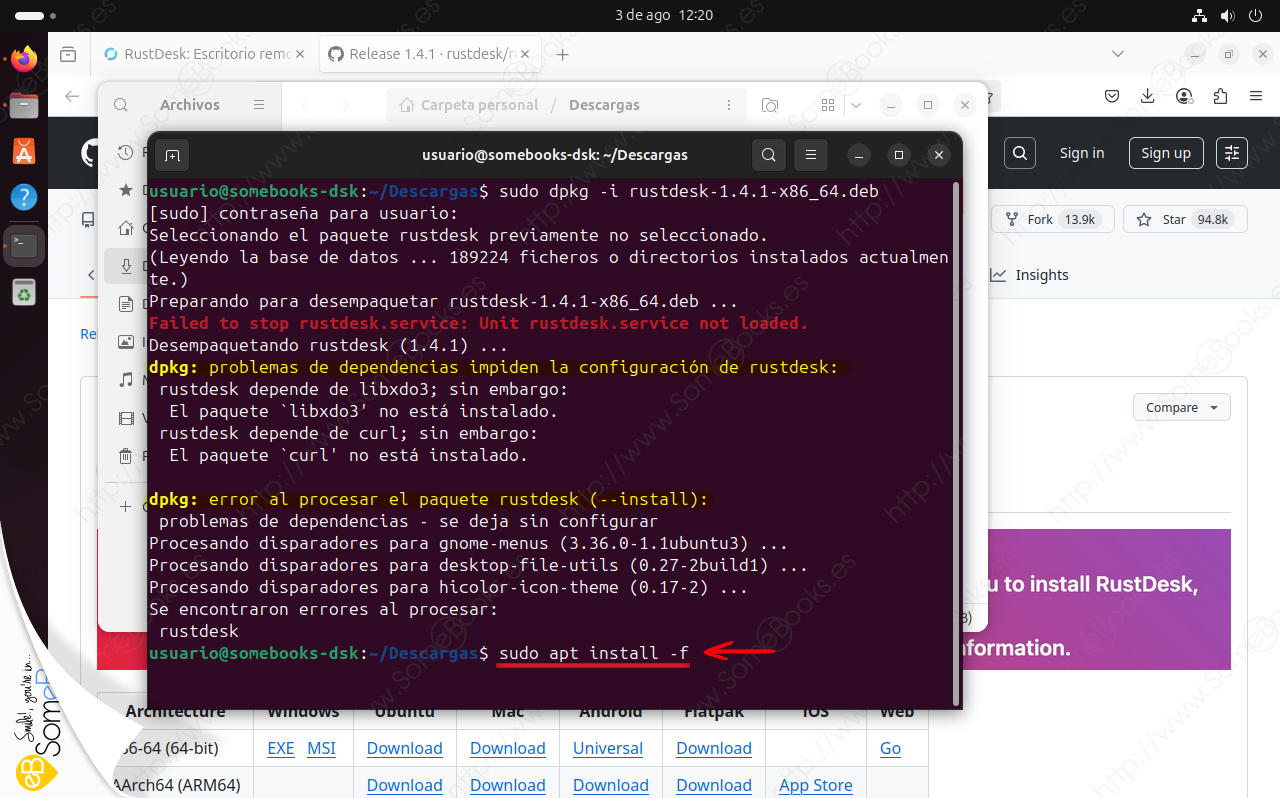1280x798 pixels.
Task: Open new tab button in terminal header
Action: point(172,155)
